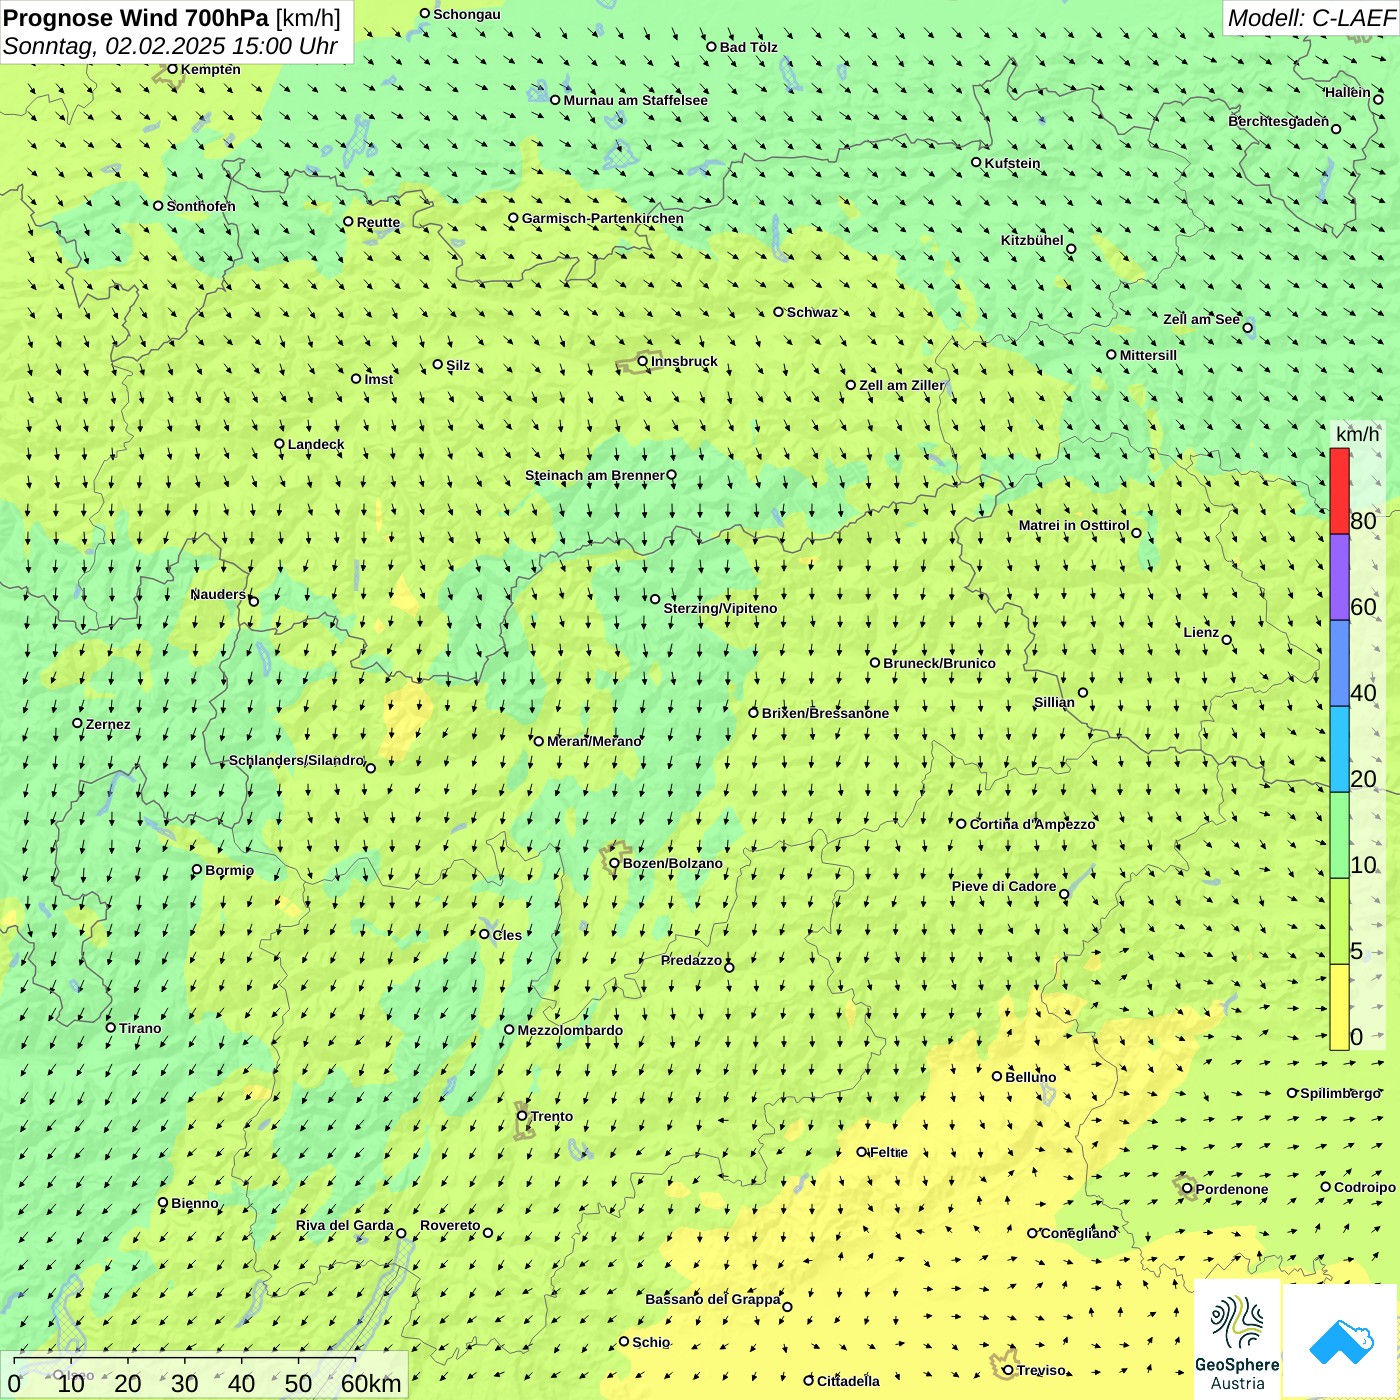Image resolution: width=1400 pixels, height=1400 pixels.
Task: Click the 'Mittersill' label
Action: pos(1148,355)
